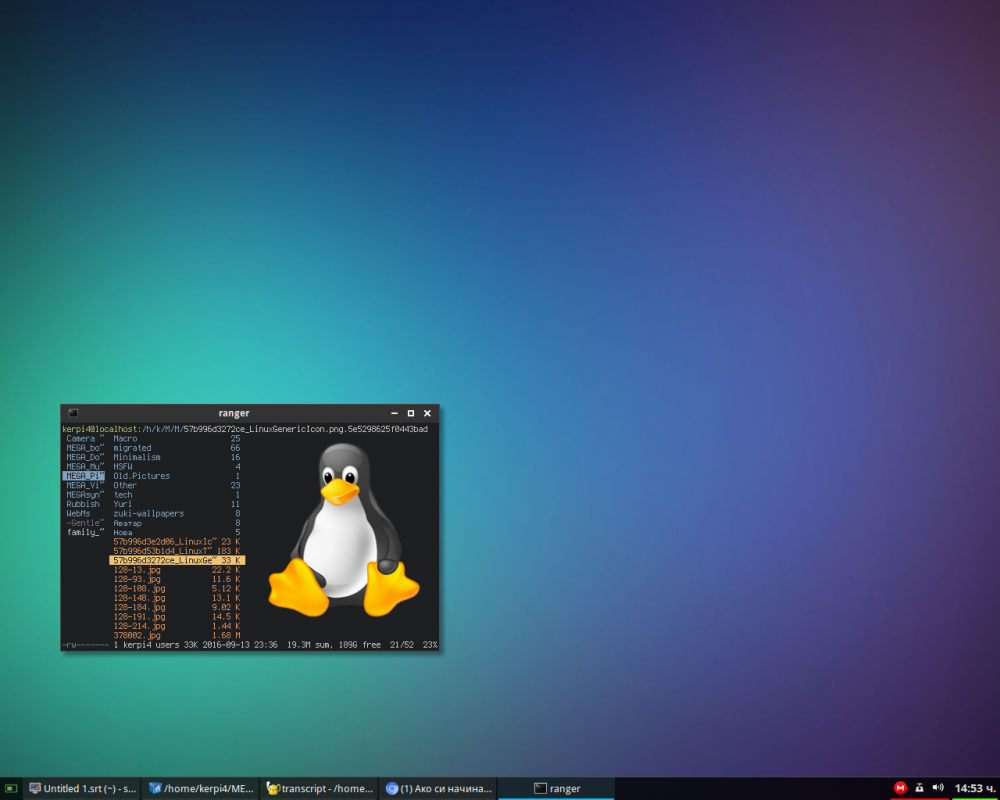The image size is (1000, 800).
Task: Select the Other directory
Action: click(177, 485)
